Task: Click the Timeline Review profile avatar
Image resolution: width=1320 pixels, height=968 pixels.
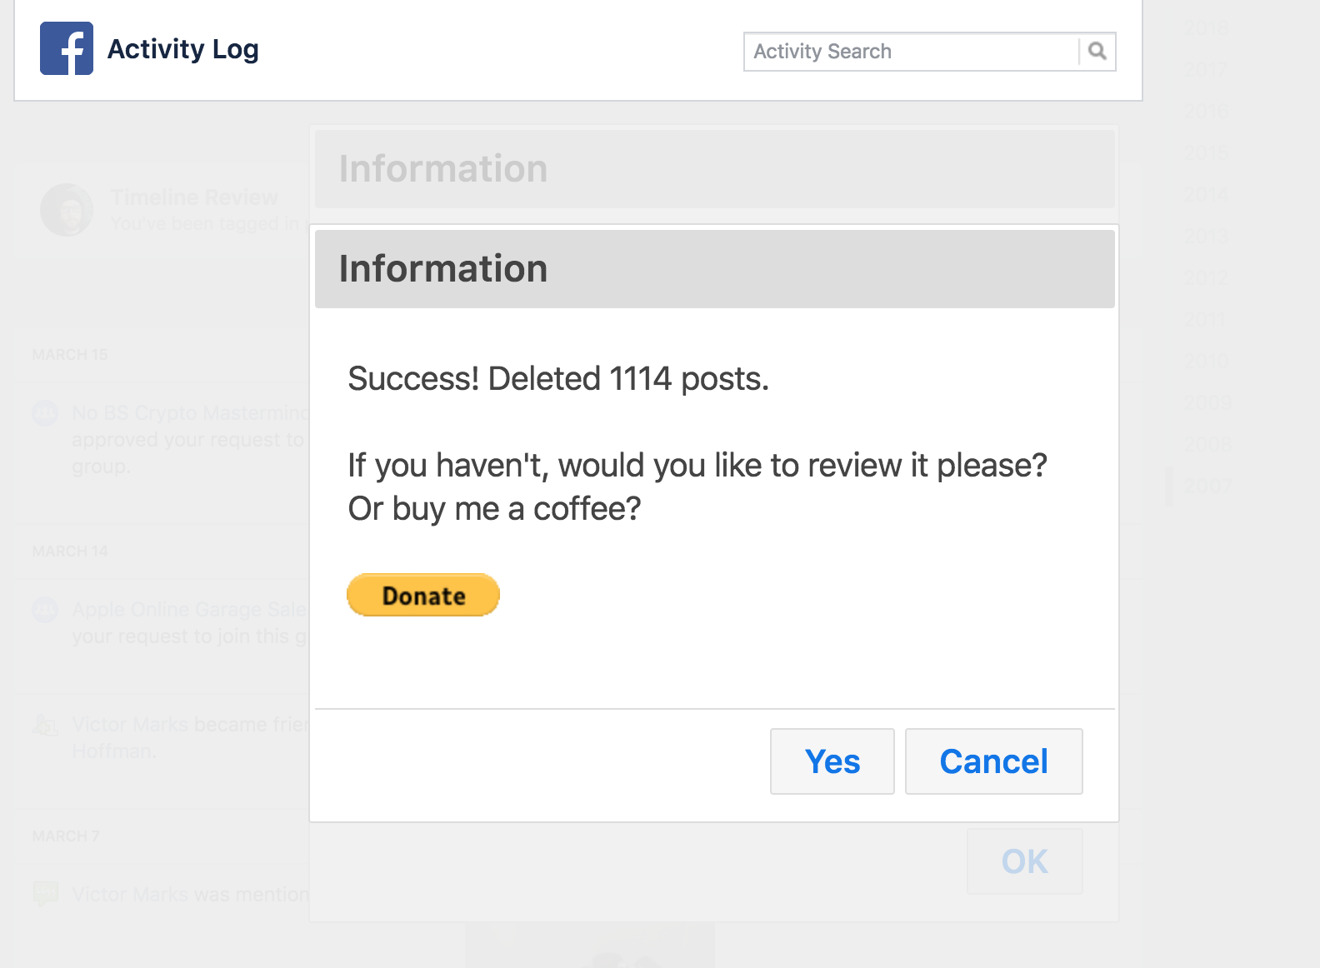Action: click(x=67, y=210)
